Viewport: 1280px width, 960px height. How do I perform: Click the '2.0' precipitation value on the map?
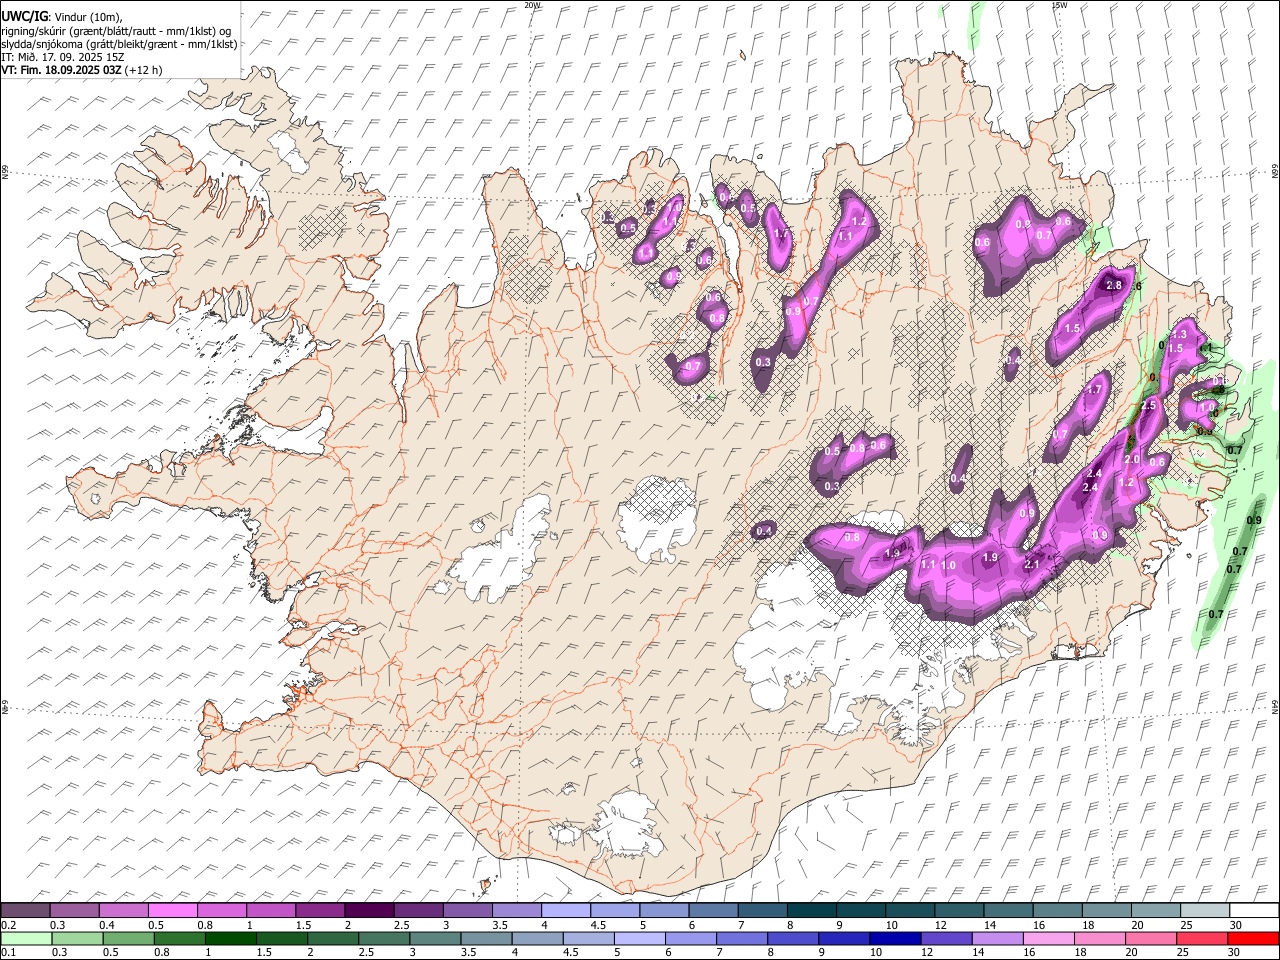[1132, 459]
